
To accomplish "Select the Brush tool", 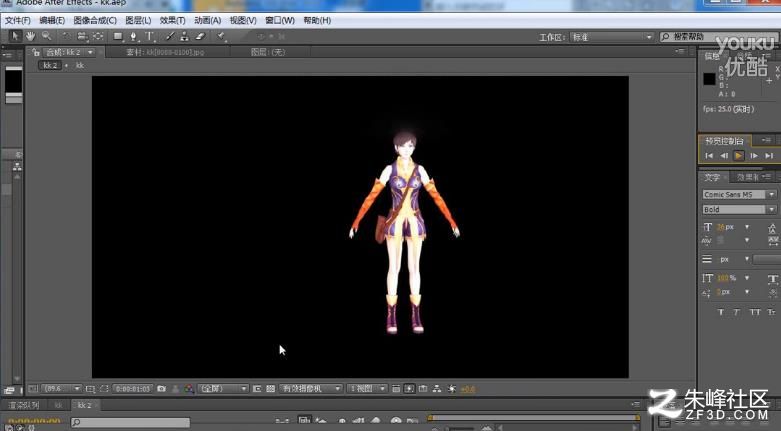I will coord(170,36).
